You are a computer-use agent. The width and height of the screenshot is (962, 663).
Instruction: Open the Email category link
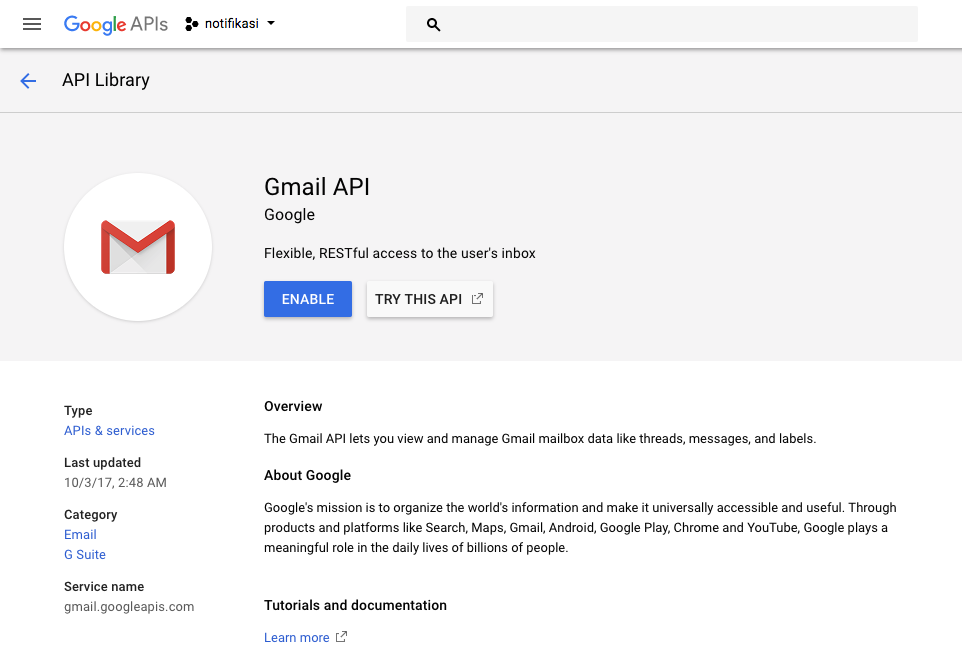coord(80,534)
